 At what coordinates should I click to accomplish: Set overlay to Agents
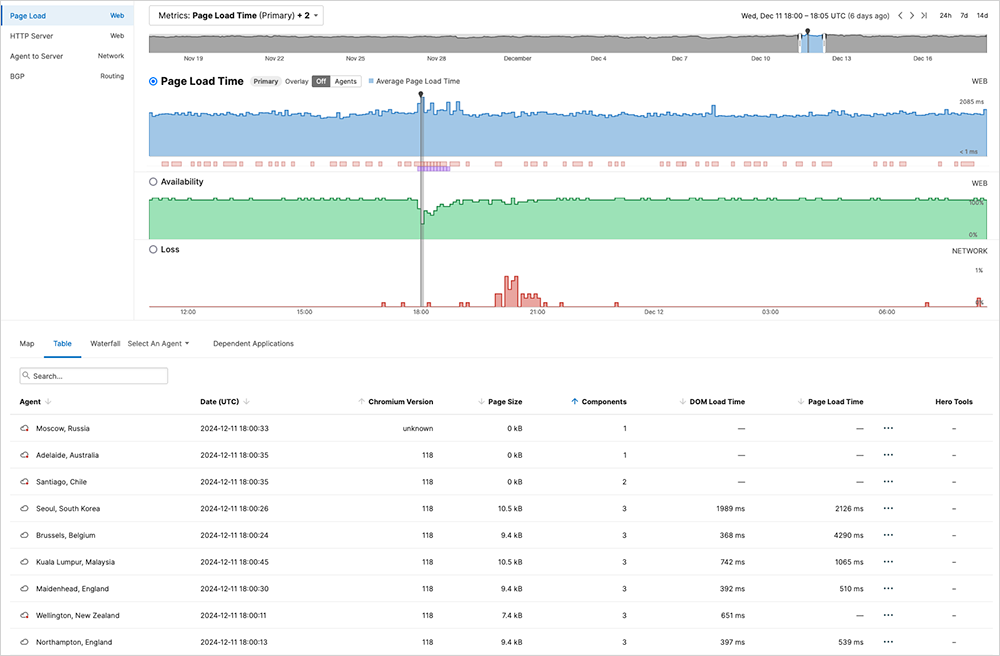pyautogui.click(x=345, y=82)
